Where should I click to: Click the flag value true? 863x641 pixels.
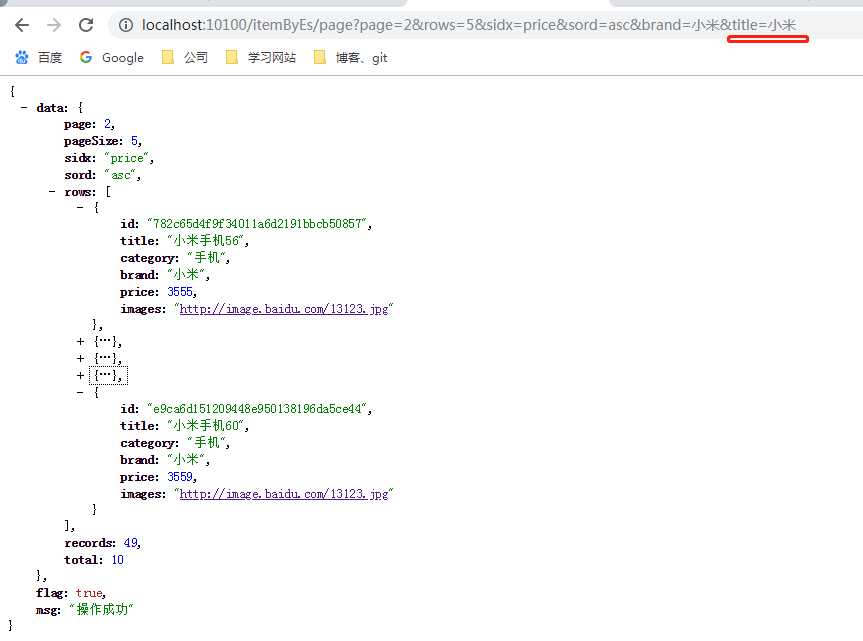pos(89,593)
